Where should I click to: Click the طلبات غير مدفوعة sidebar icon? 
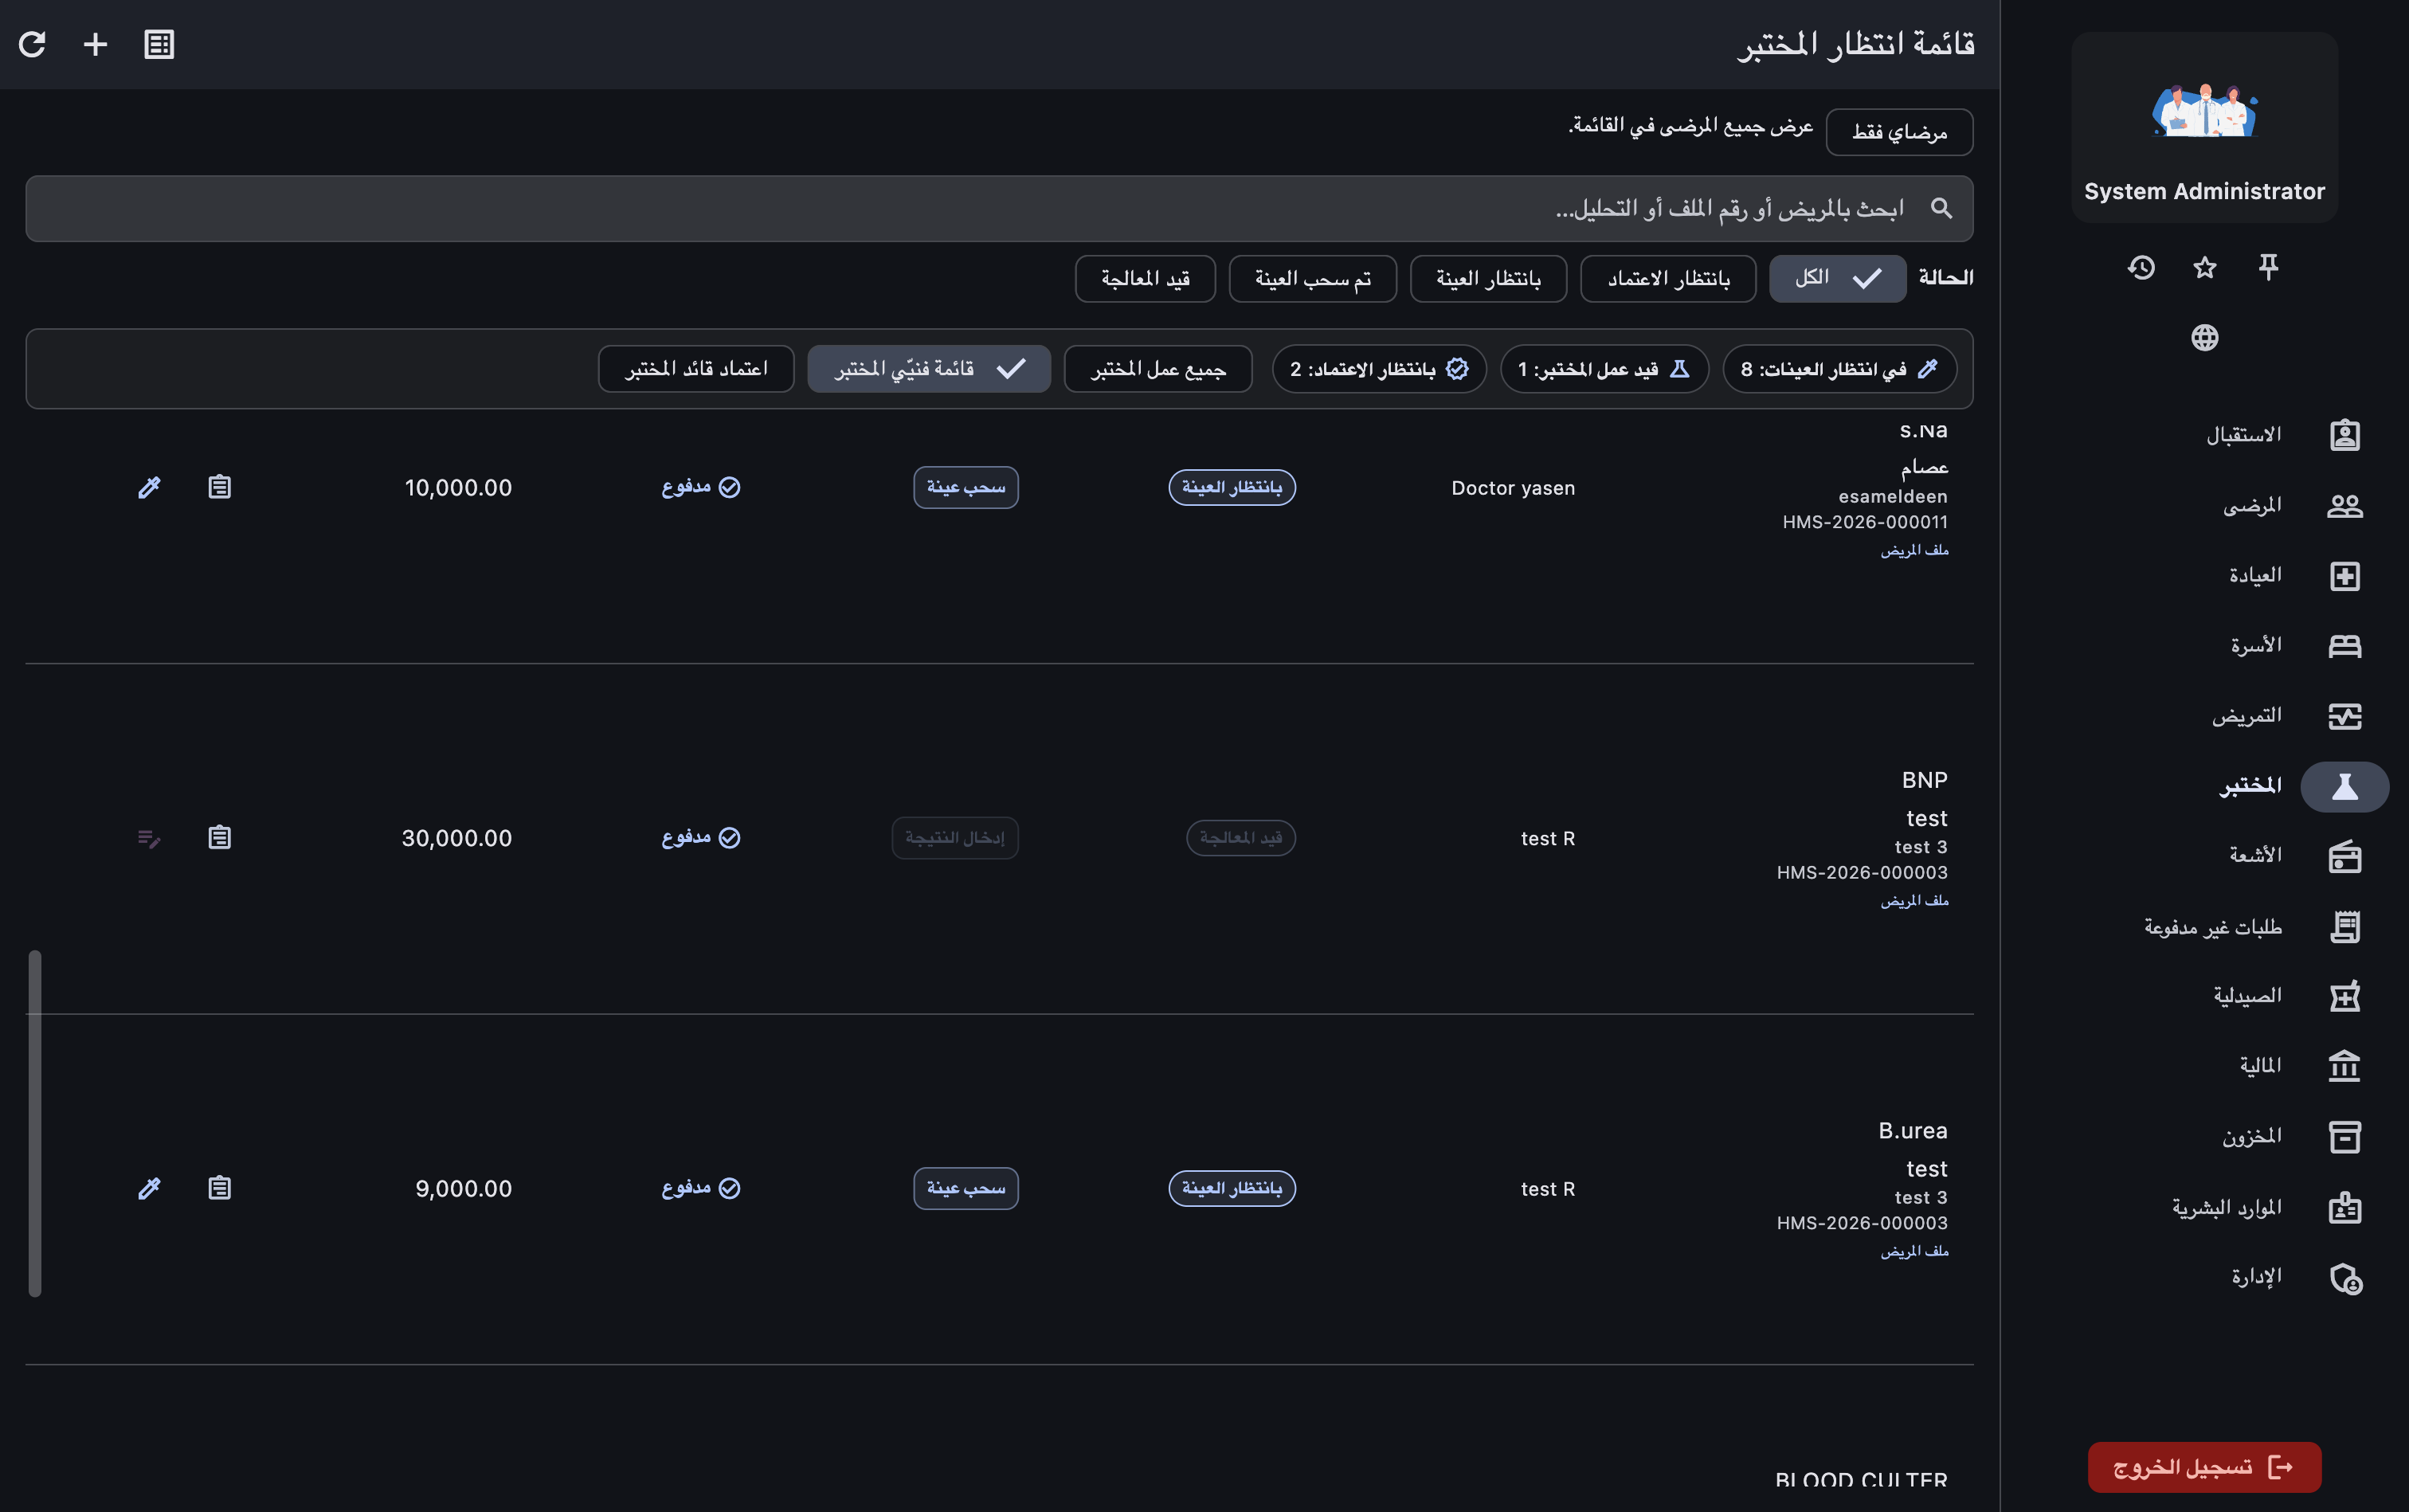2344,927
